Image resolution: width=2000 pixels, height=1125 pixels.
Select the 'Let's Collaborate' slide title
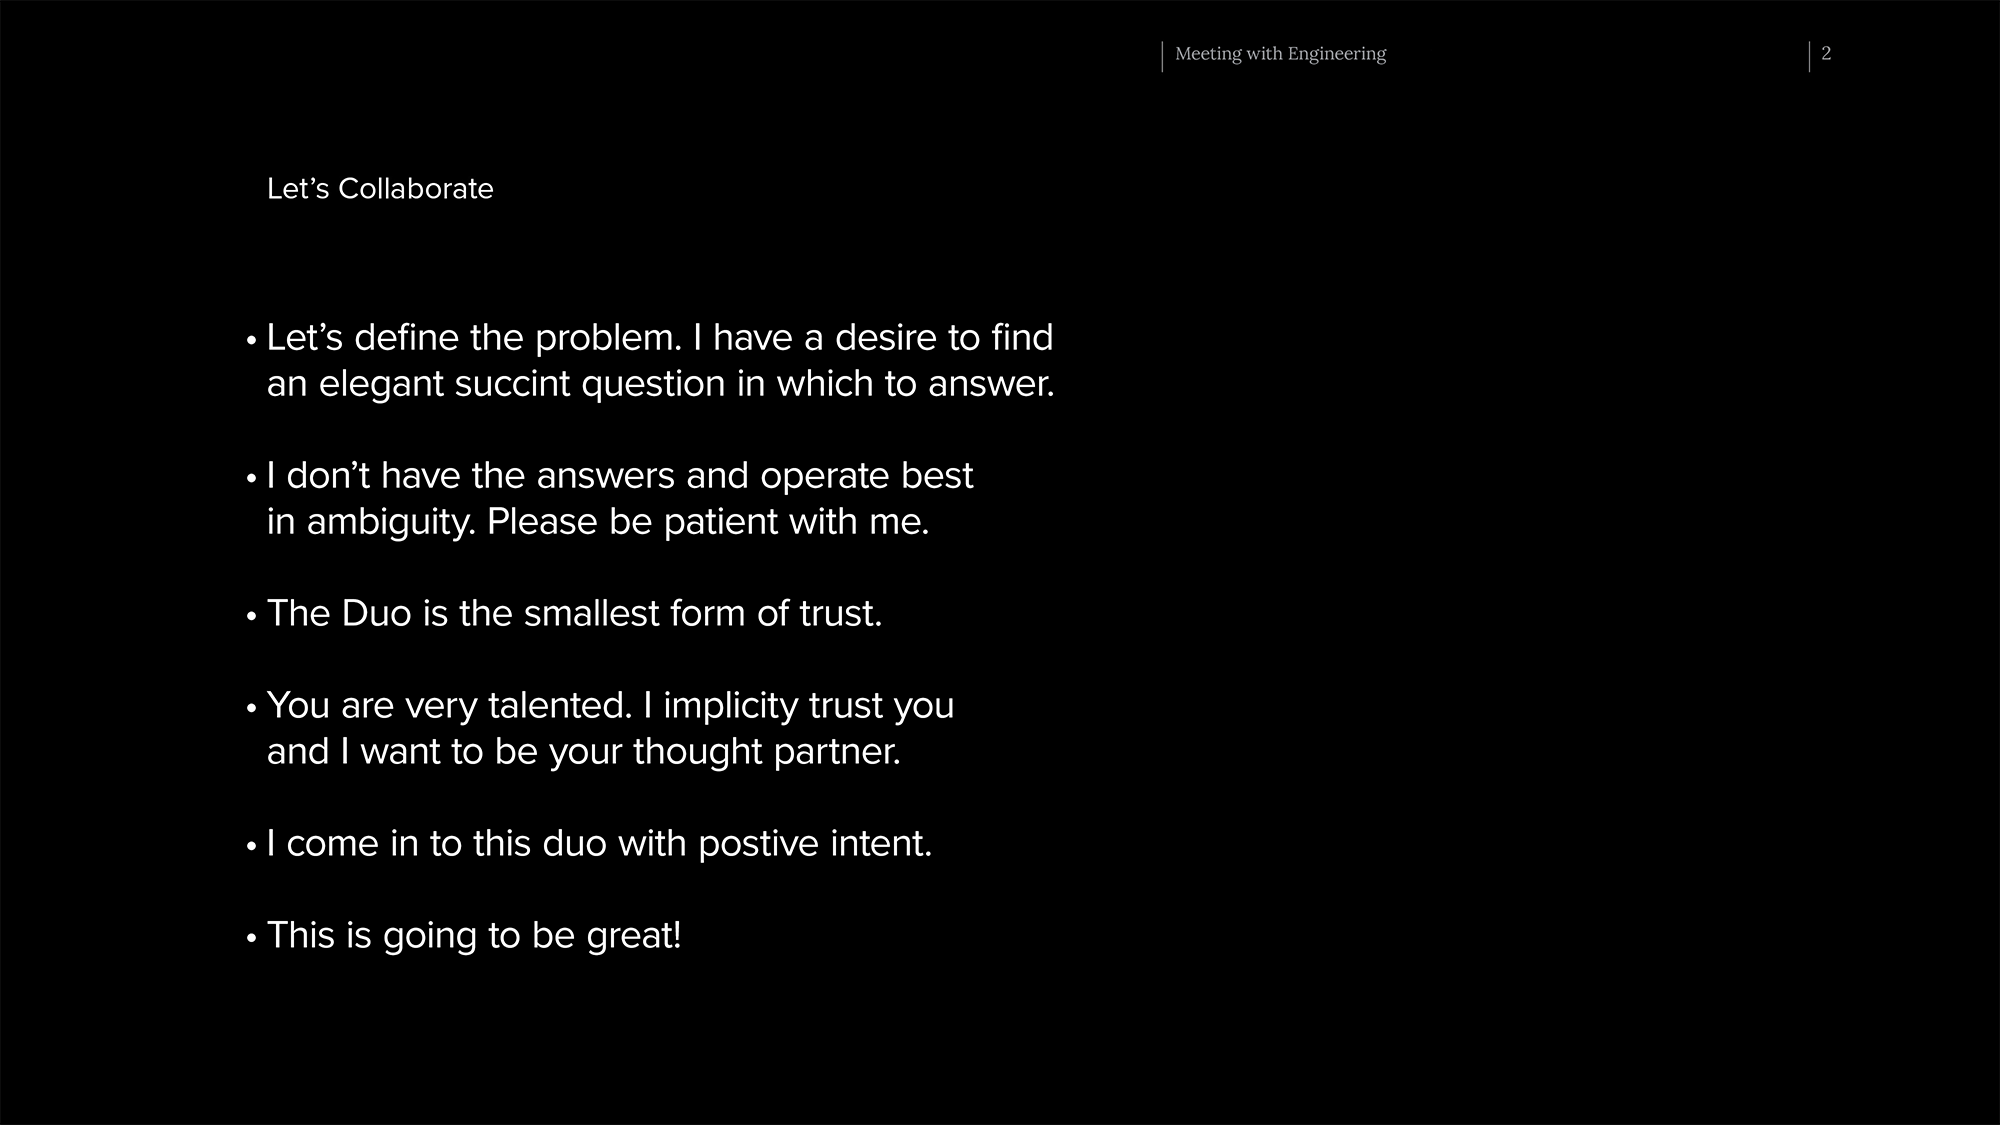click(x=380, y=189)
